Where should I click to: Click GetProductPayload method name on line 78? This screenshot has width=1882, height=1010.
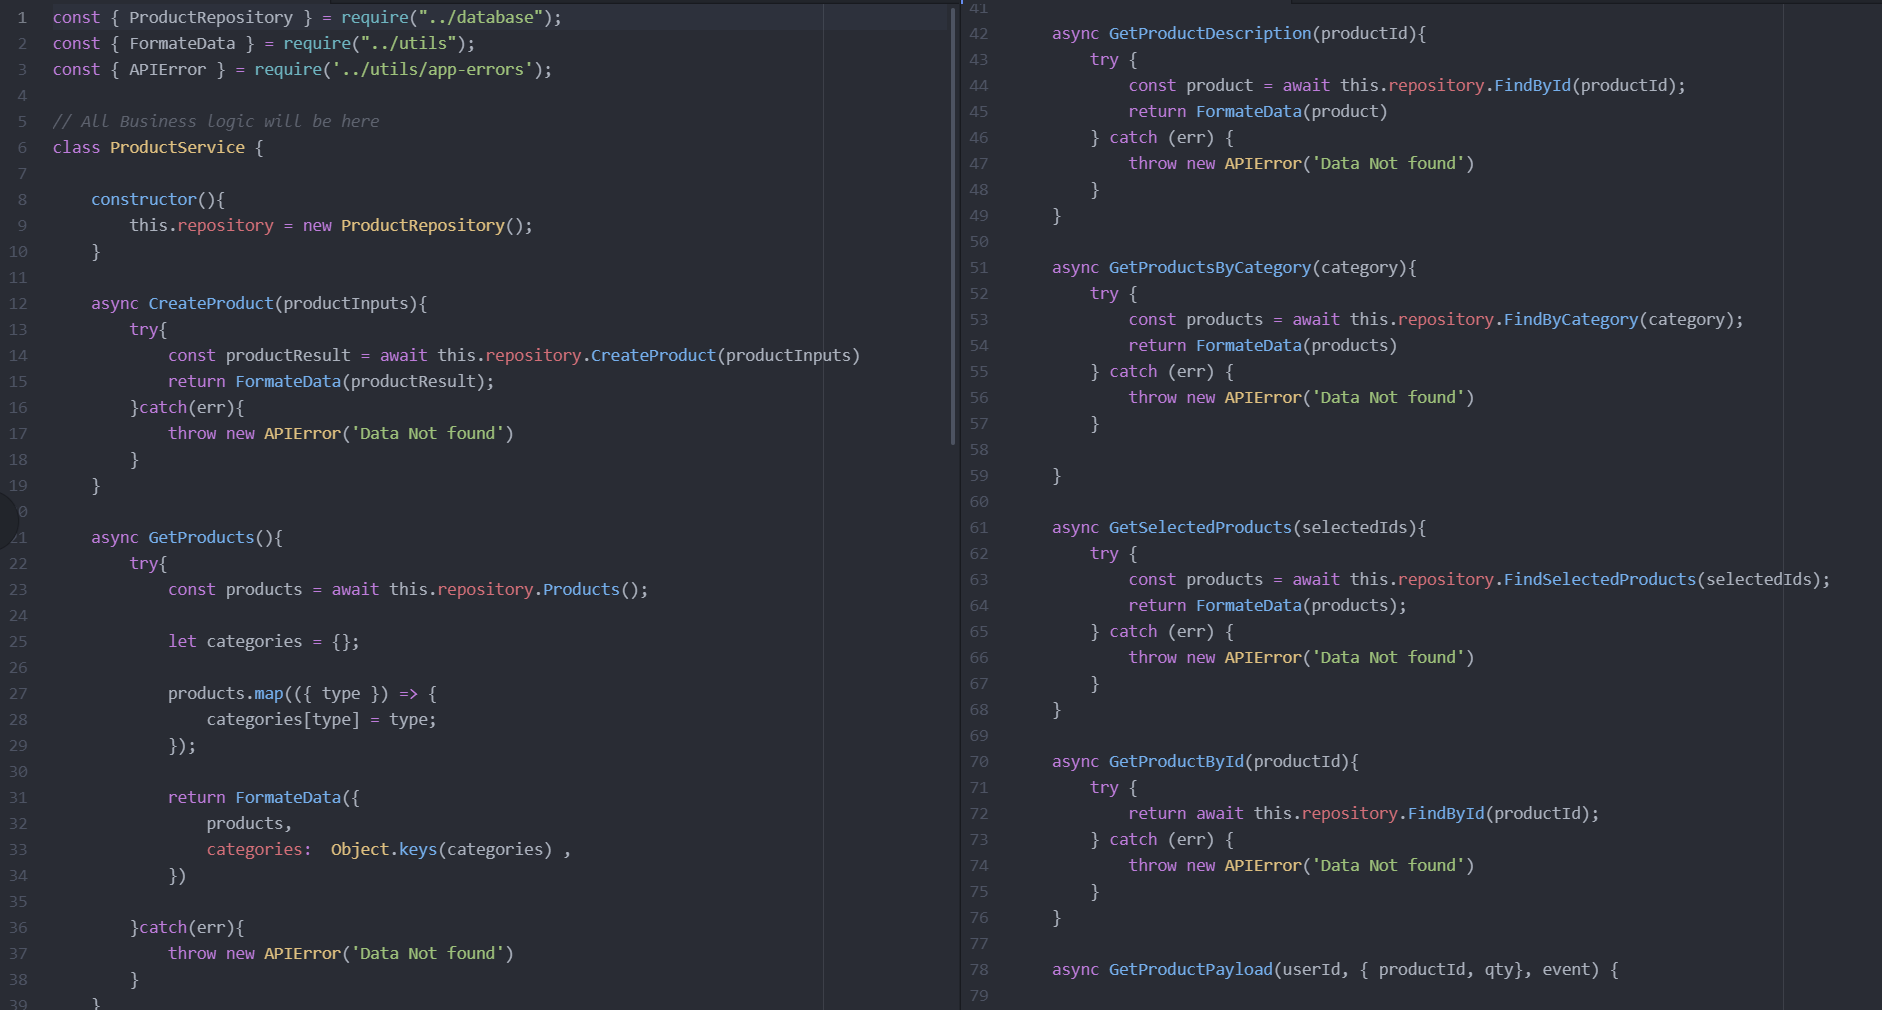tap(1191, 969)
